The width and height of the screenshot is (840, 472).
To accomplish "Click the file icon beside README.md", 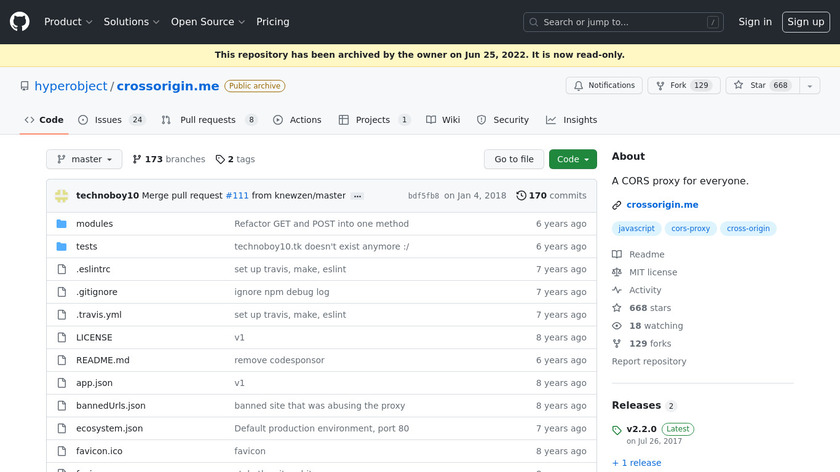I will coord(62,360).
